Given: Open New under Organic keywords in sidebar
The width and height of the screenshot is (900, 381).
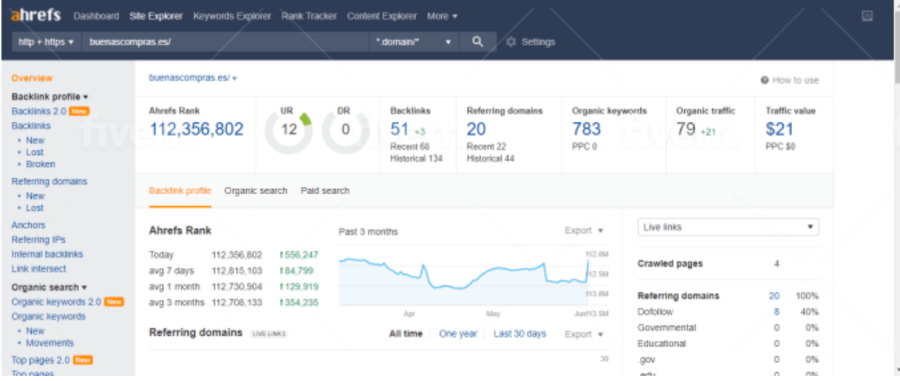Looking at the screenshot, I should 35,331.
